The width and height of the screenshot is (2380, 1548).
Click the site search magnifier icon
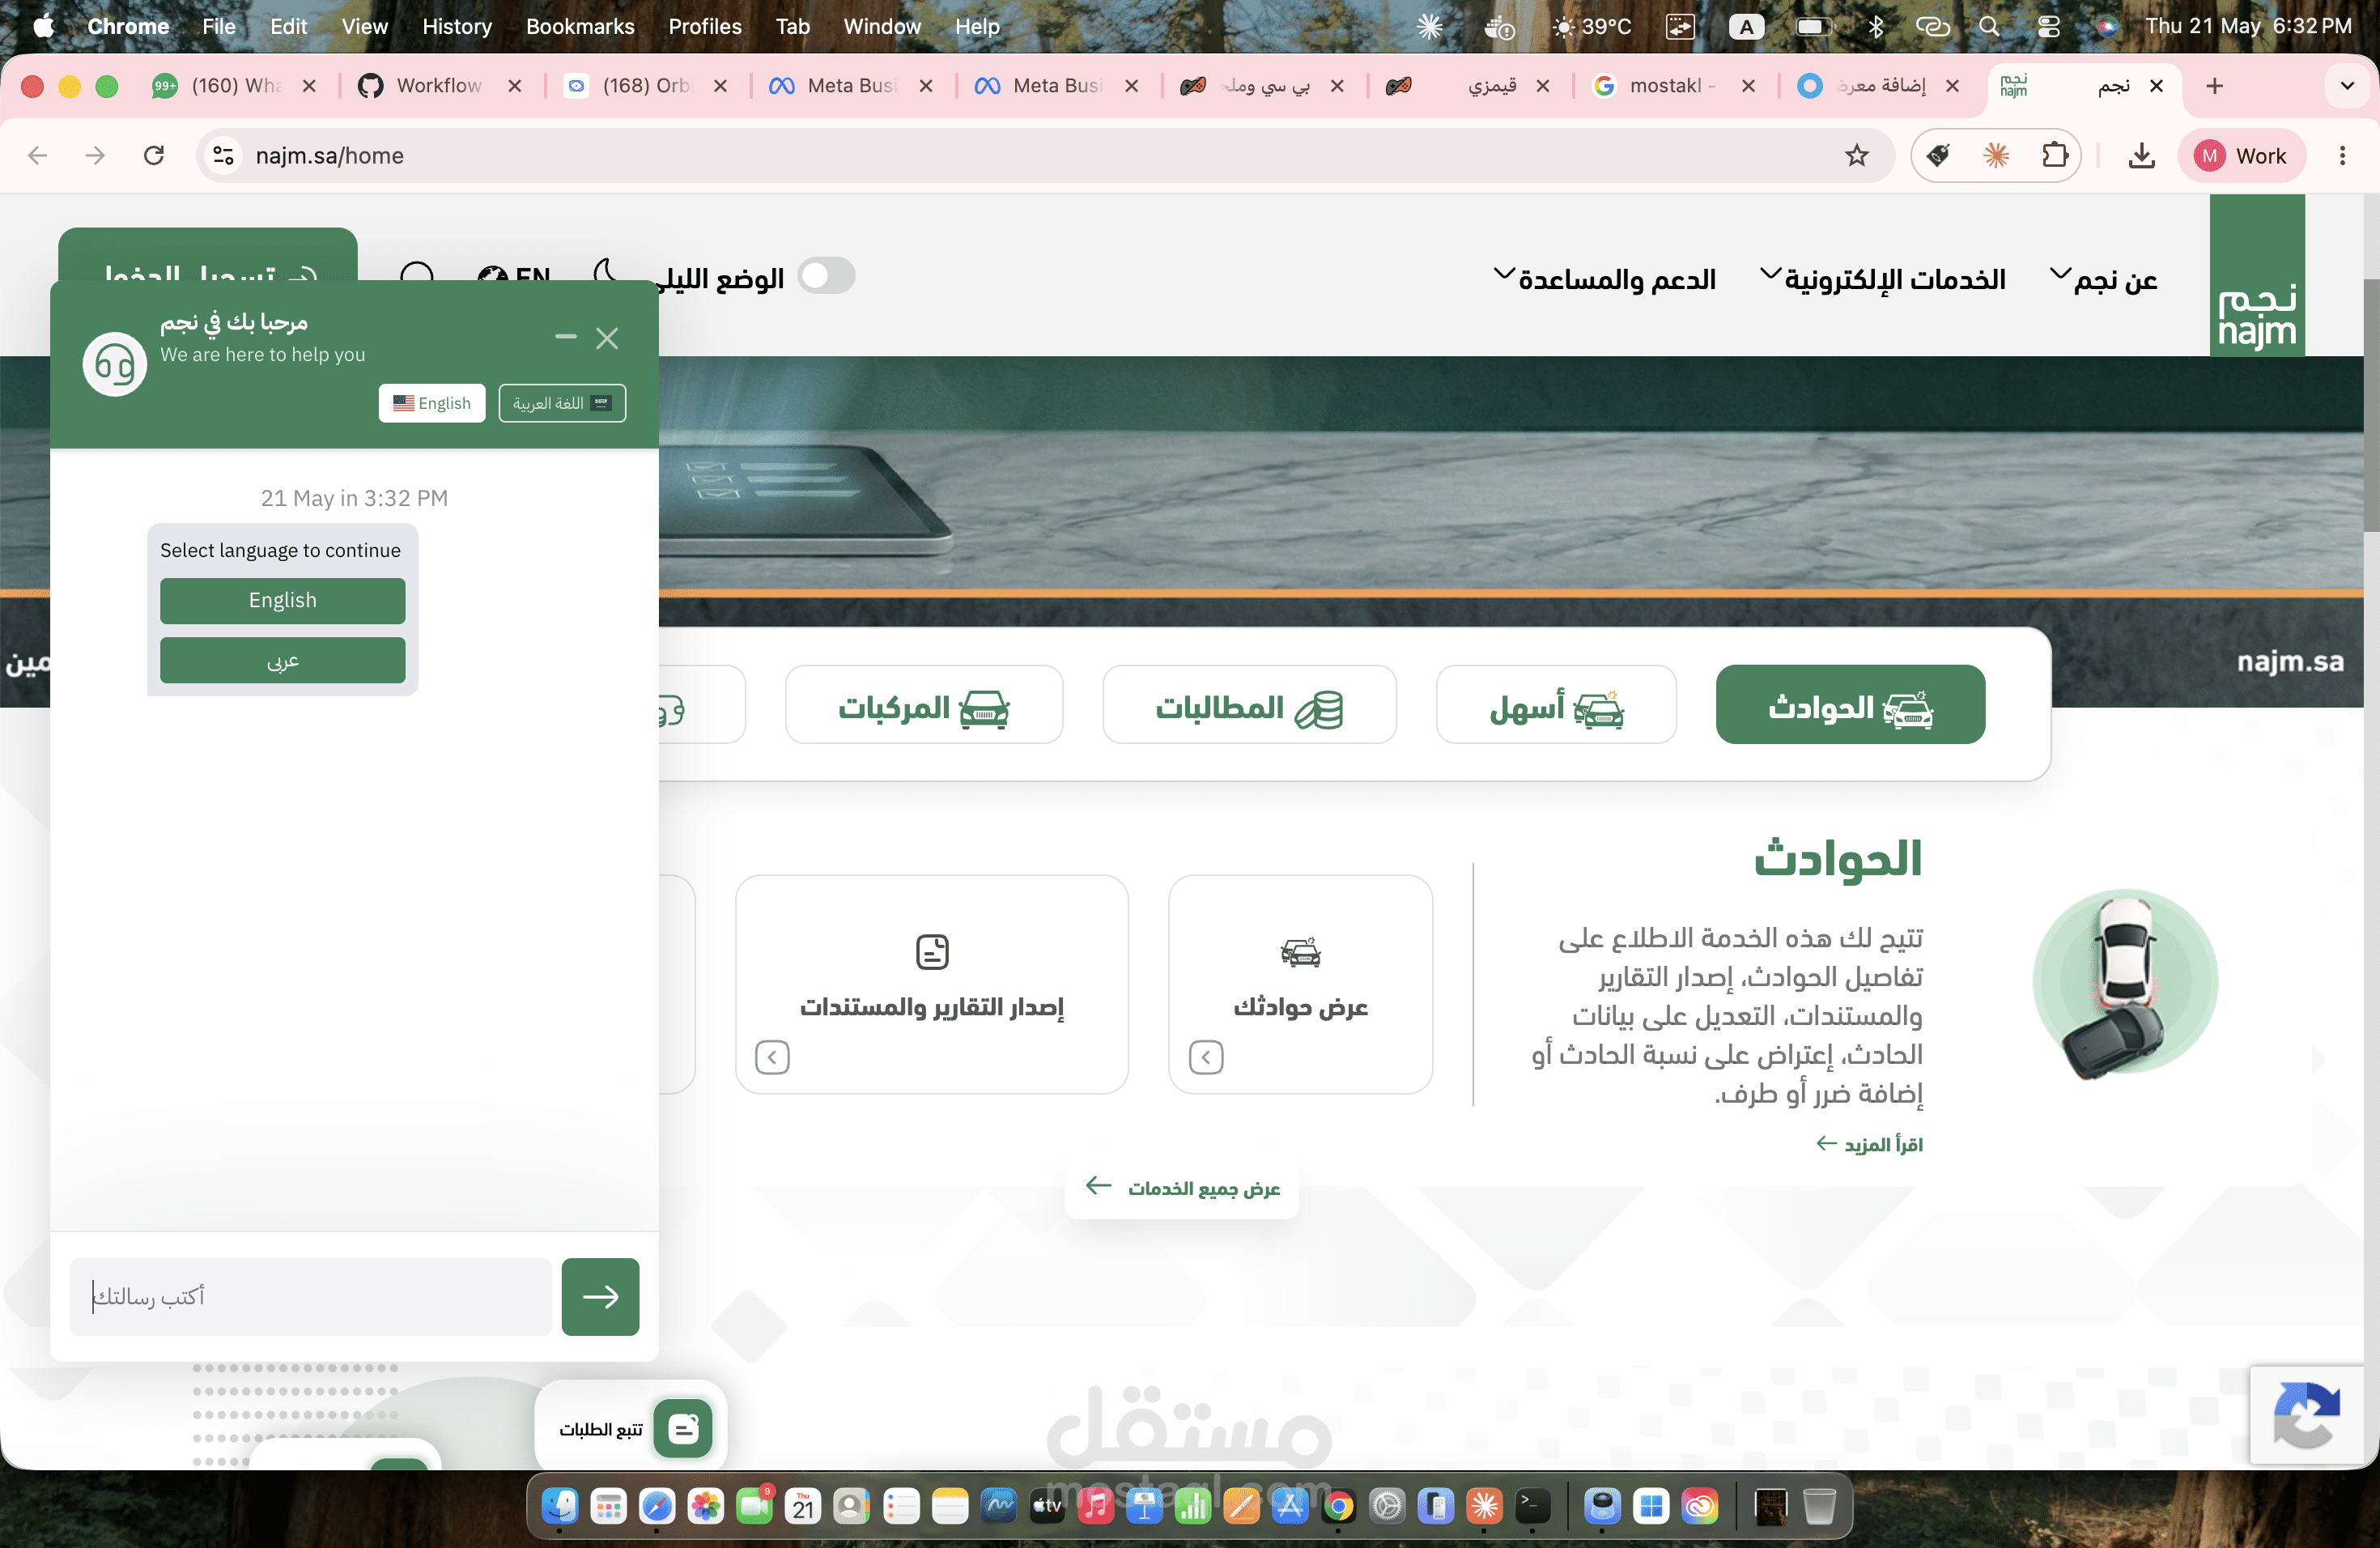[416, 276]
